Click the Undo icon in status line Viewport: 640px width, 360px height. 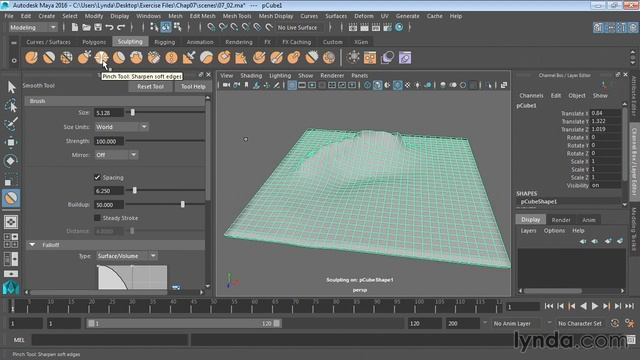tap(109, 27)
